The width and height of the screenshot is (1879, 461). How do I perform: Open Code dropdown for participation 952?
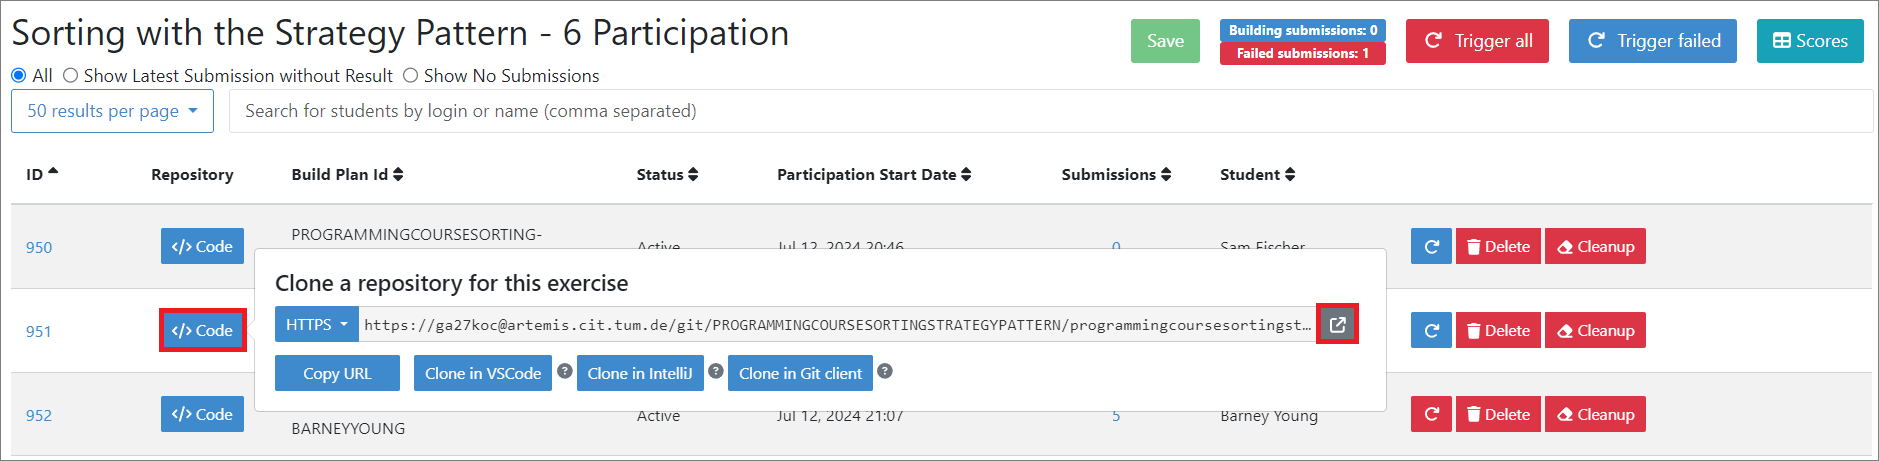[202, 414]
